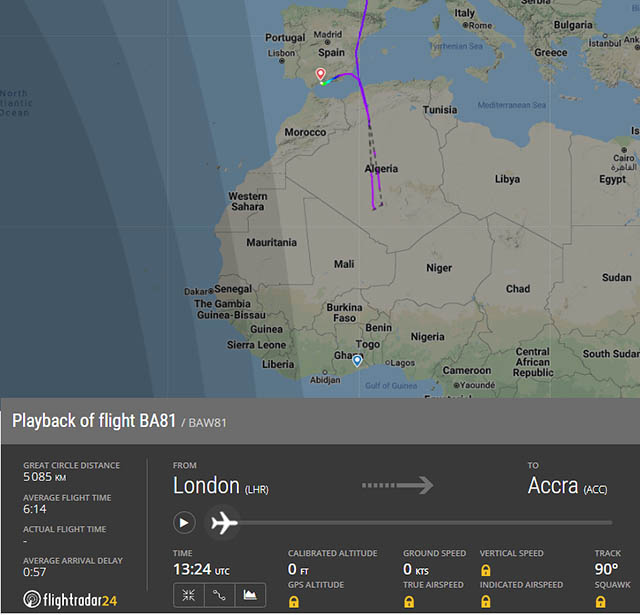
Task: Click the Indicated Airspeed lock icon
Action: coord(486,602)
